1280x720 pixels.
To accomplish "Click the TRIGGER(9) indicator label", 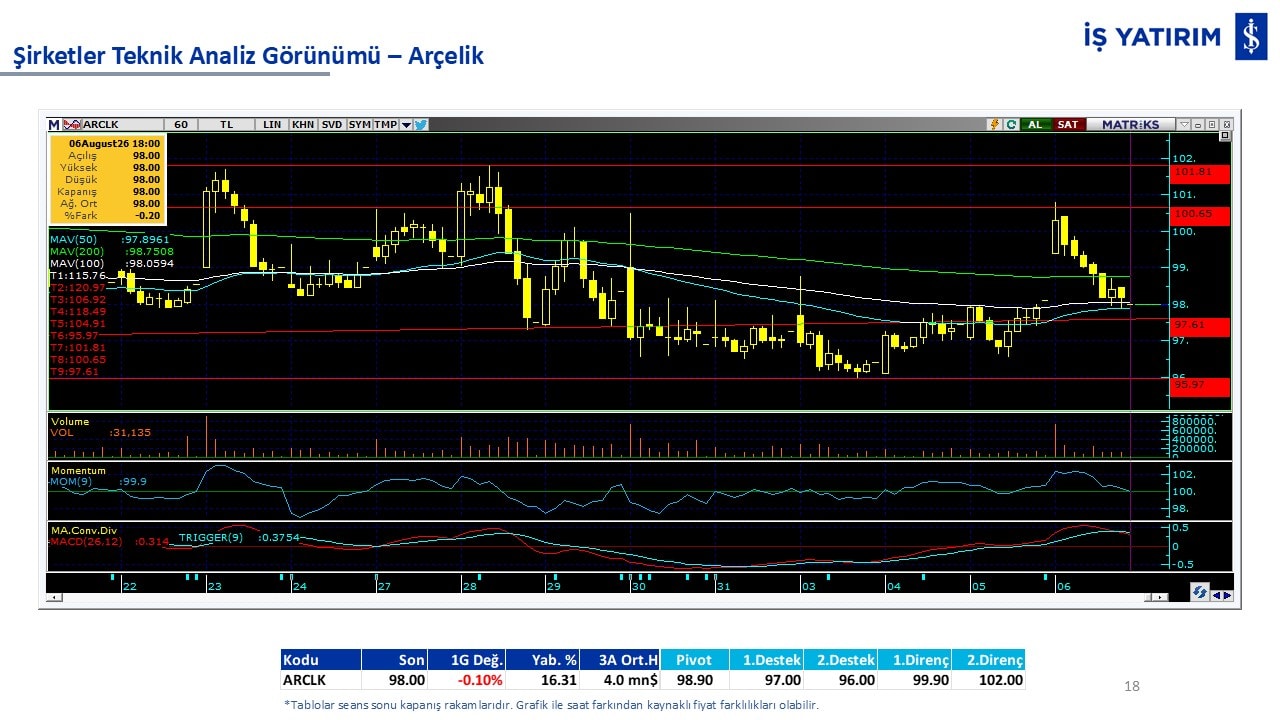I will (238, 537).
